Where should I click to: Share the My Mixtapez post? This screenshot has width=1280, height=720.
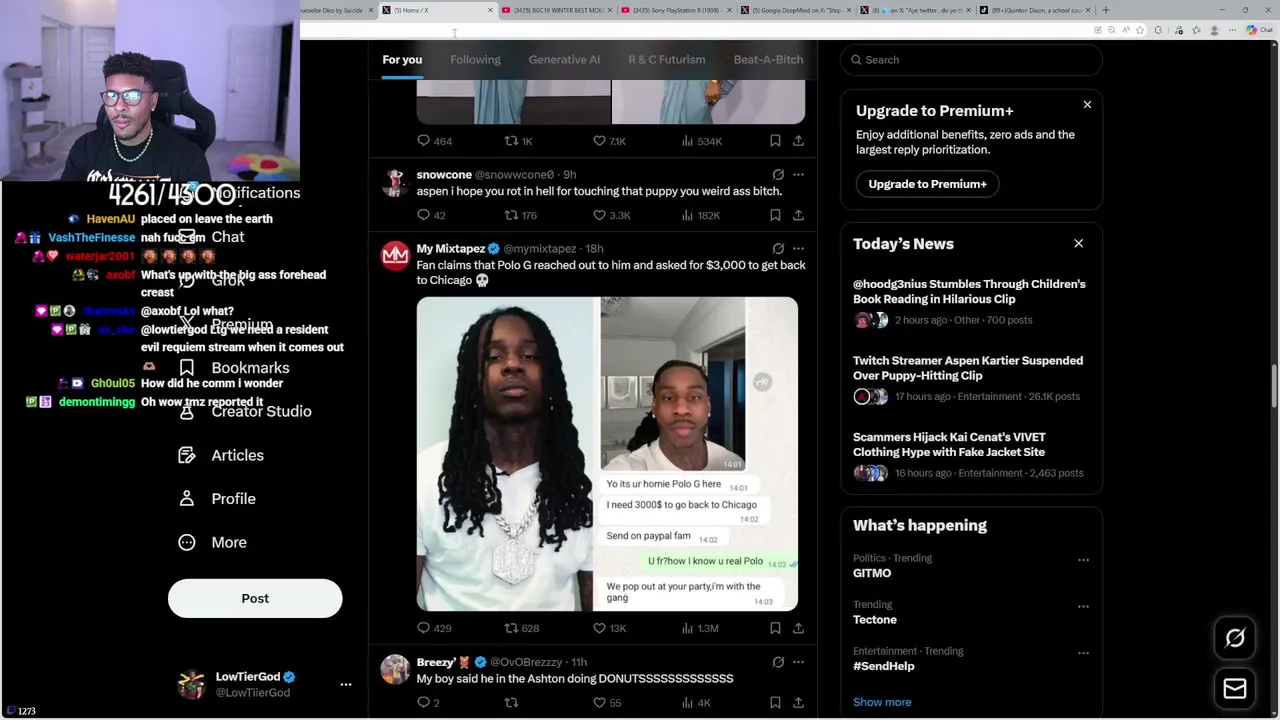coord(798,628)
